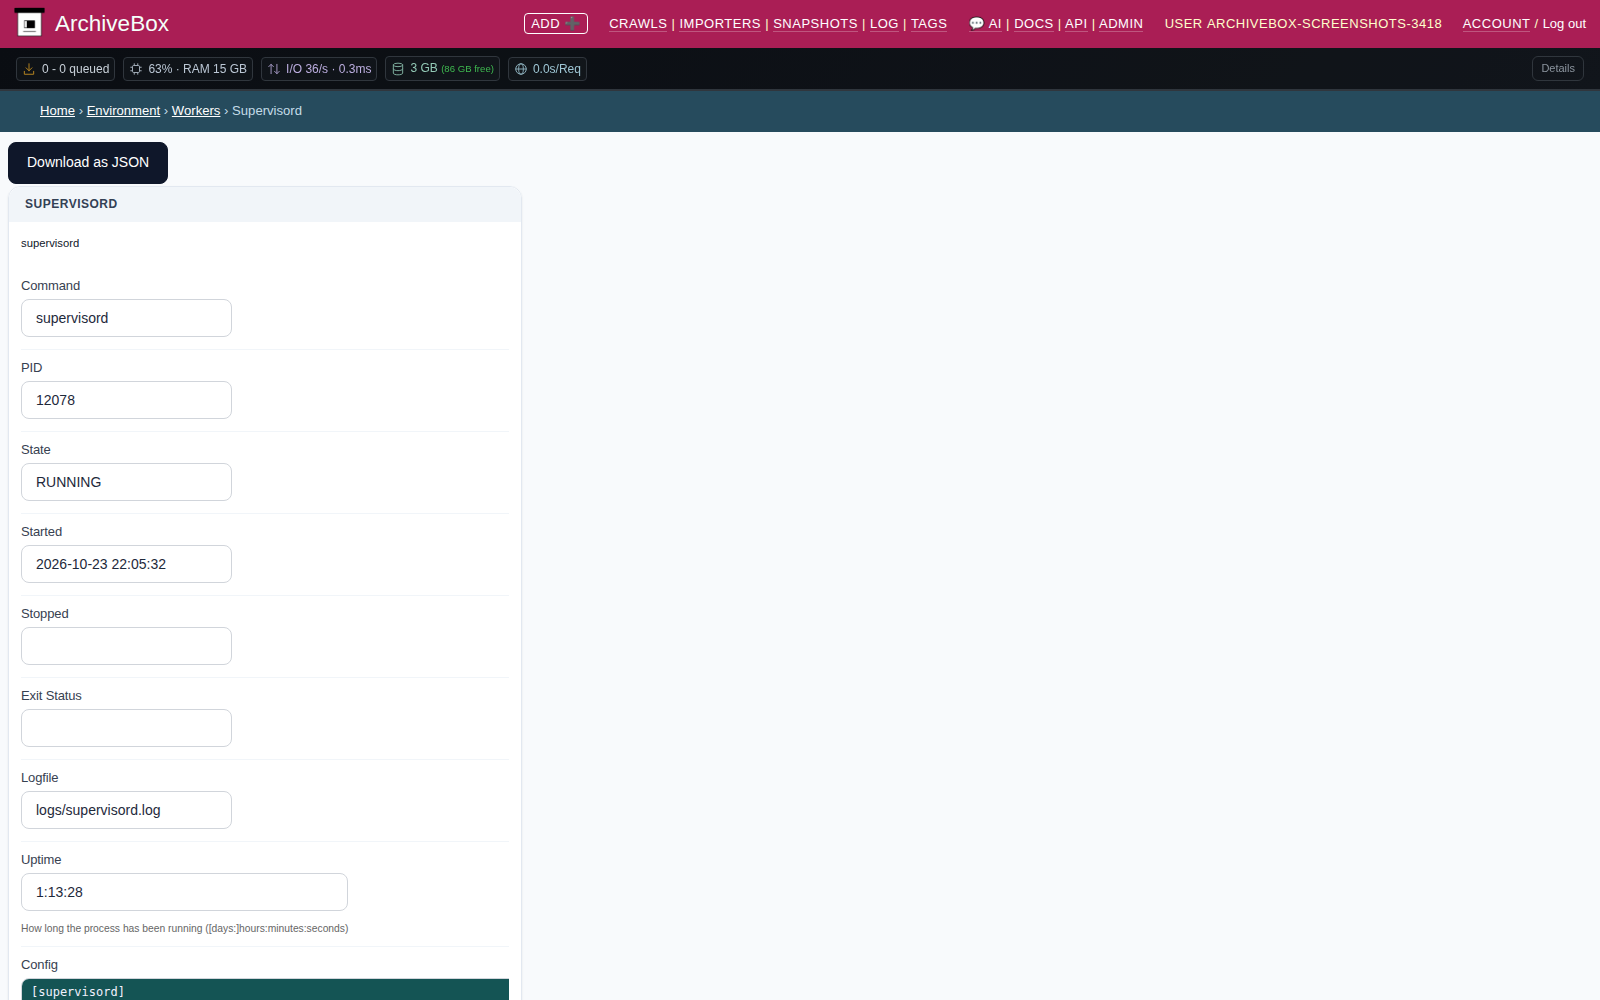Screen dimensions: 1600x1000
Task: Click the speech bubble AI icon
Action: tap(976, 24)
